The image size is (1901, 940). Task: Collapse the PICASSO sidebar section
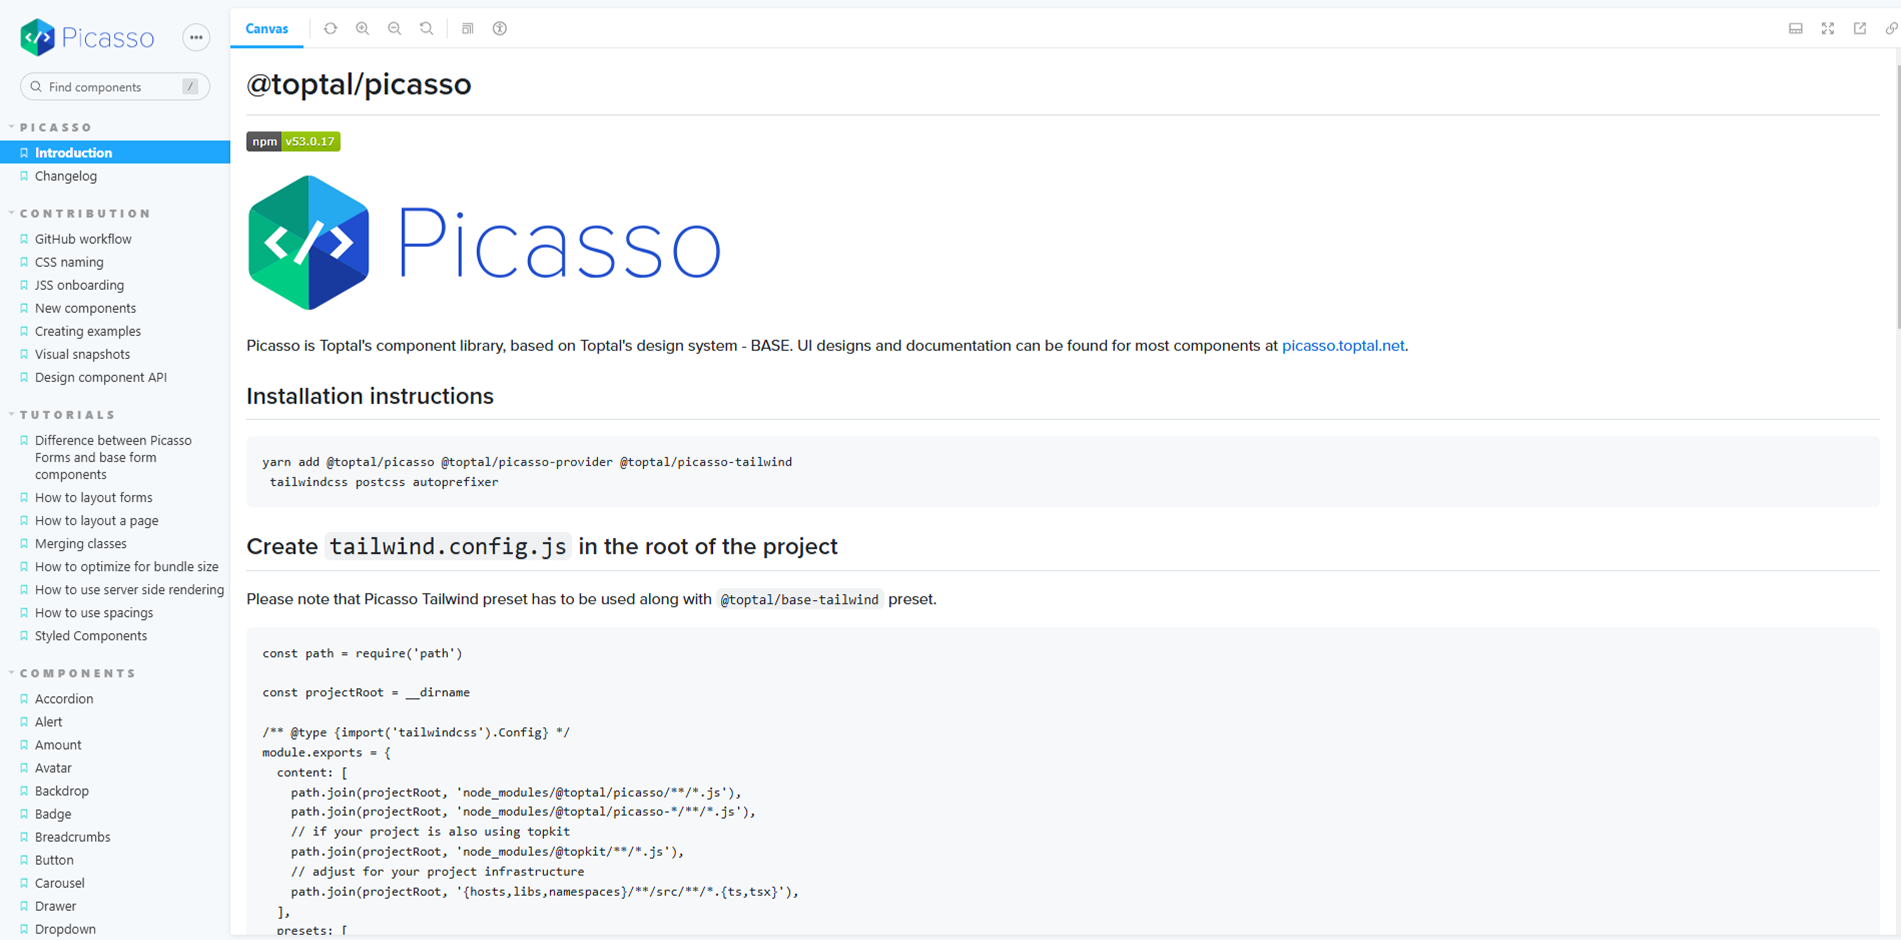click(56, 127)
